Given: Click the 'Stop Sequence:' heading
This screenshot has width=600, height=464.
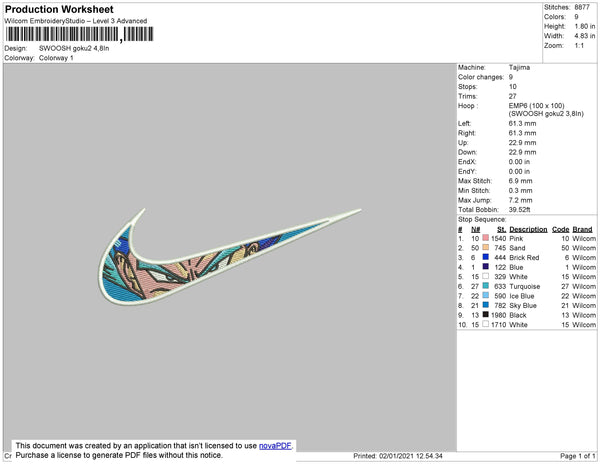Looking at the screenshot, I should (482, 219).
